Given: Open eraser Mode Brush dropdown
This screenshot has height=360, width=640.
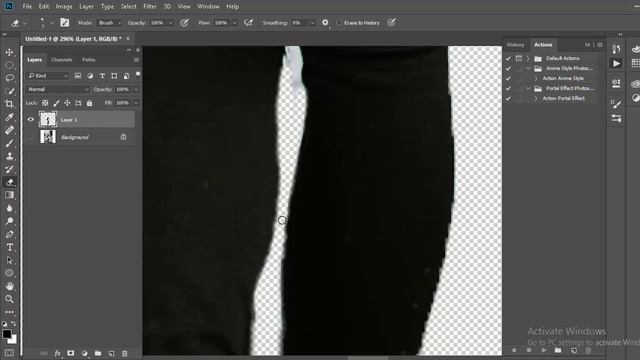Looking at the screenshot, I should click(109, 23).
